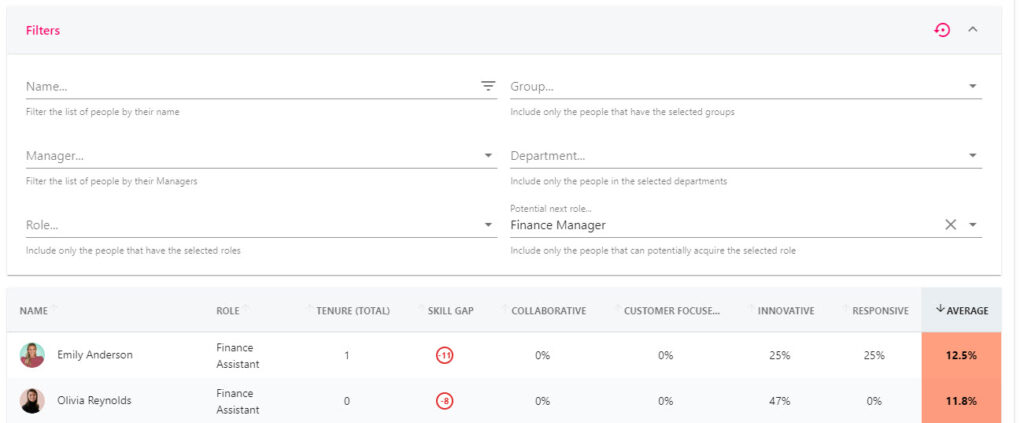Sort by the Average column
The image size is (1024, 423).
coord(961,311)
